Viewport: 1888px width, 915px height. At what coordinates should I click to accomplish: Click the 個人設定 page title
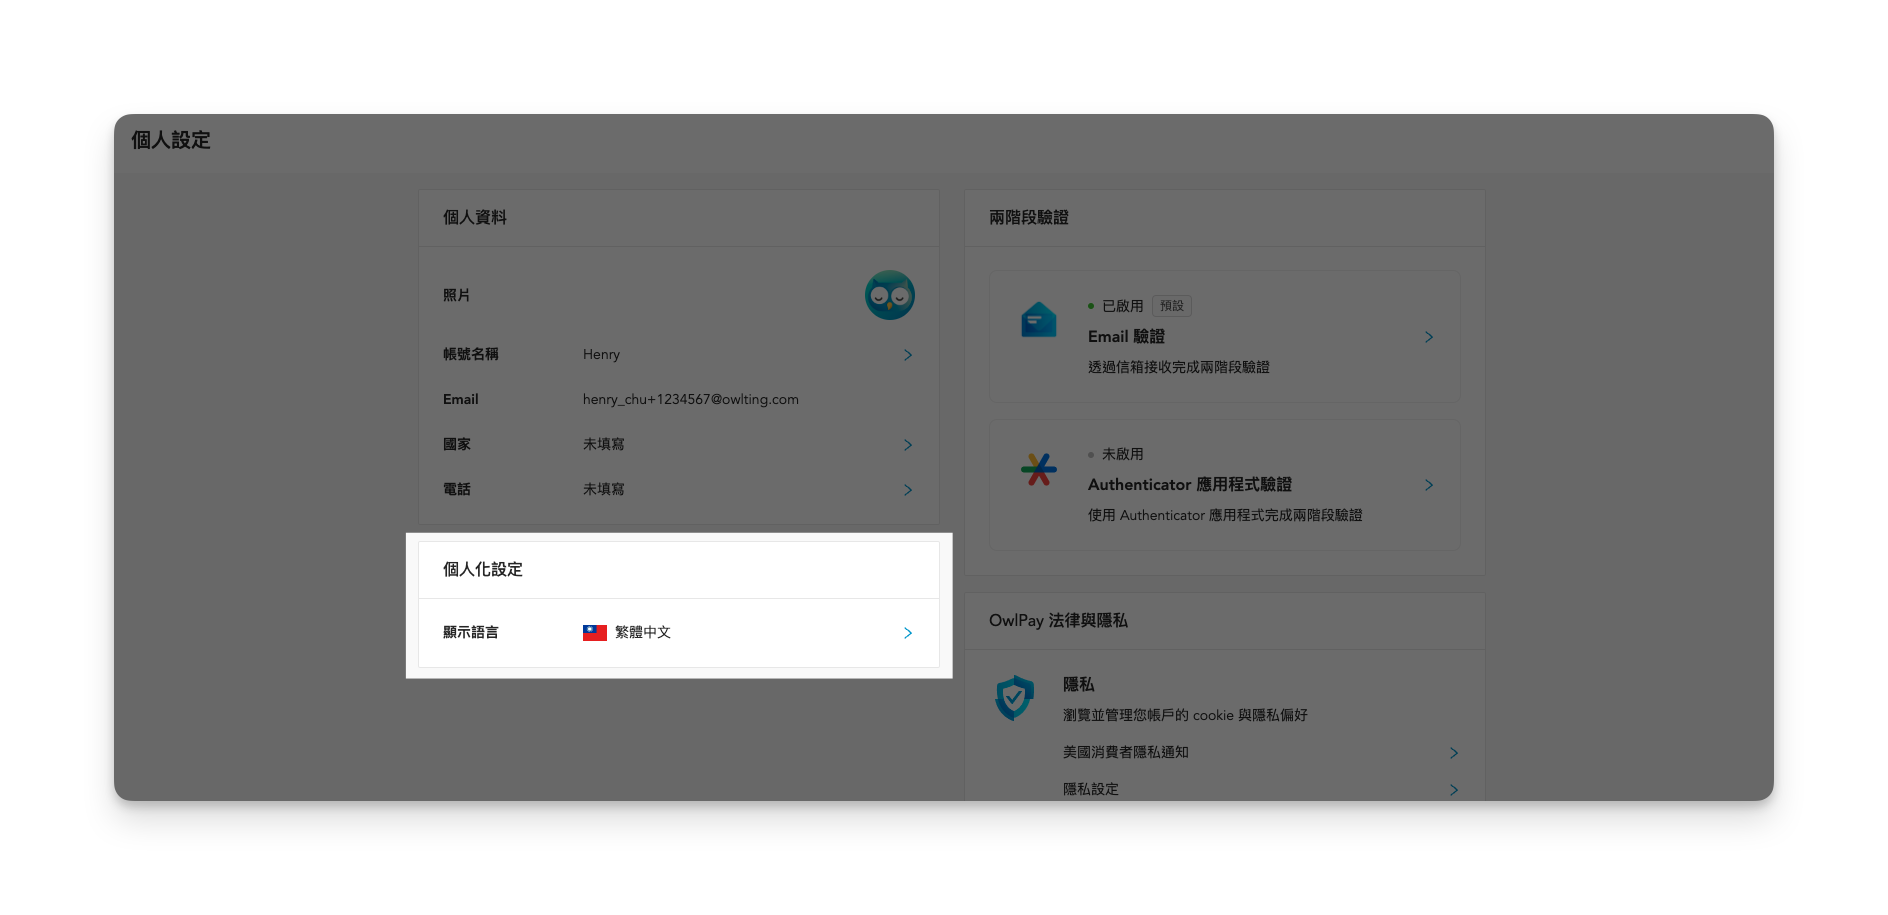click(x=171, y=140)
